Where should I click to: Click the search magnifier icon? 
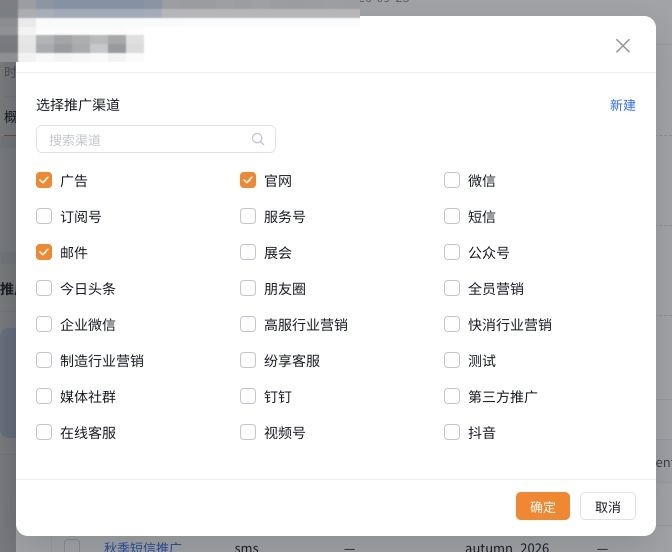[258, 139]
